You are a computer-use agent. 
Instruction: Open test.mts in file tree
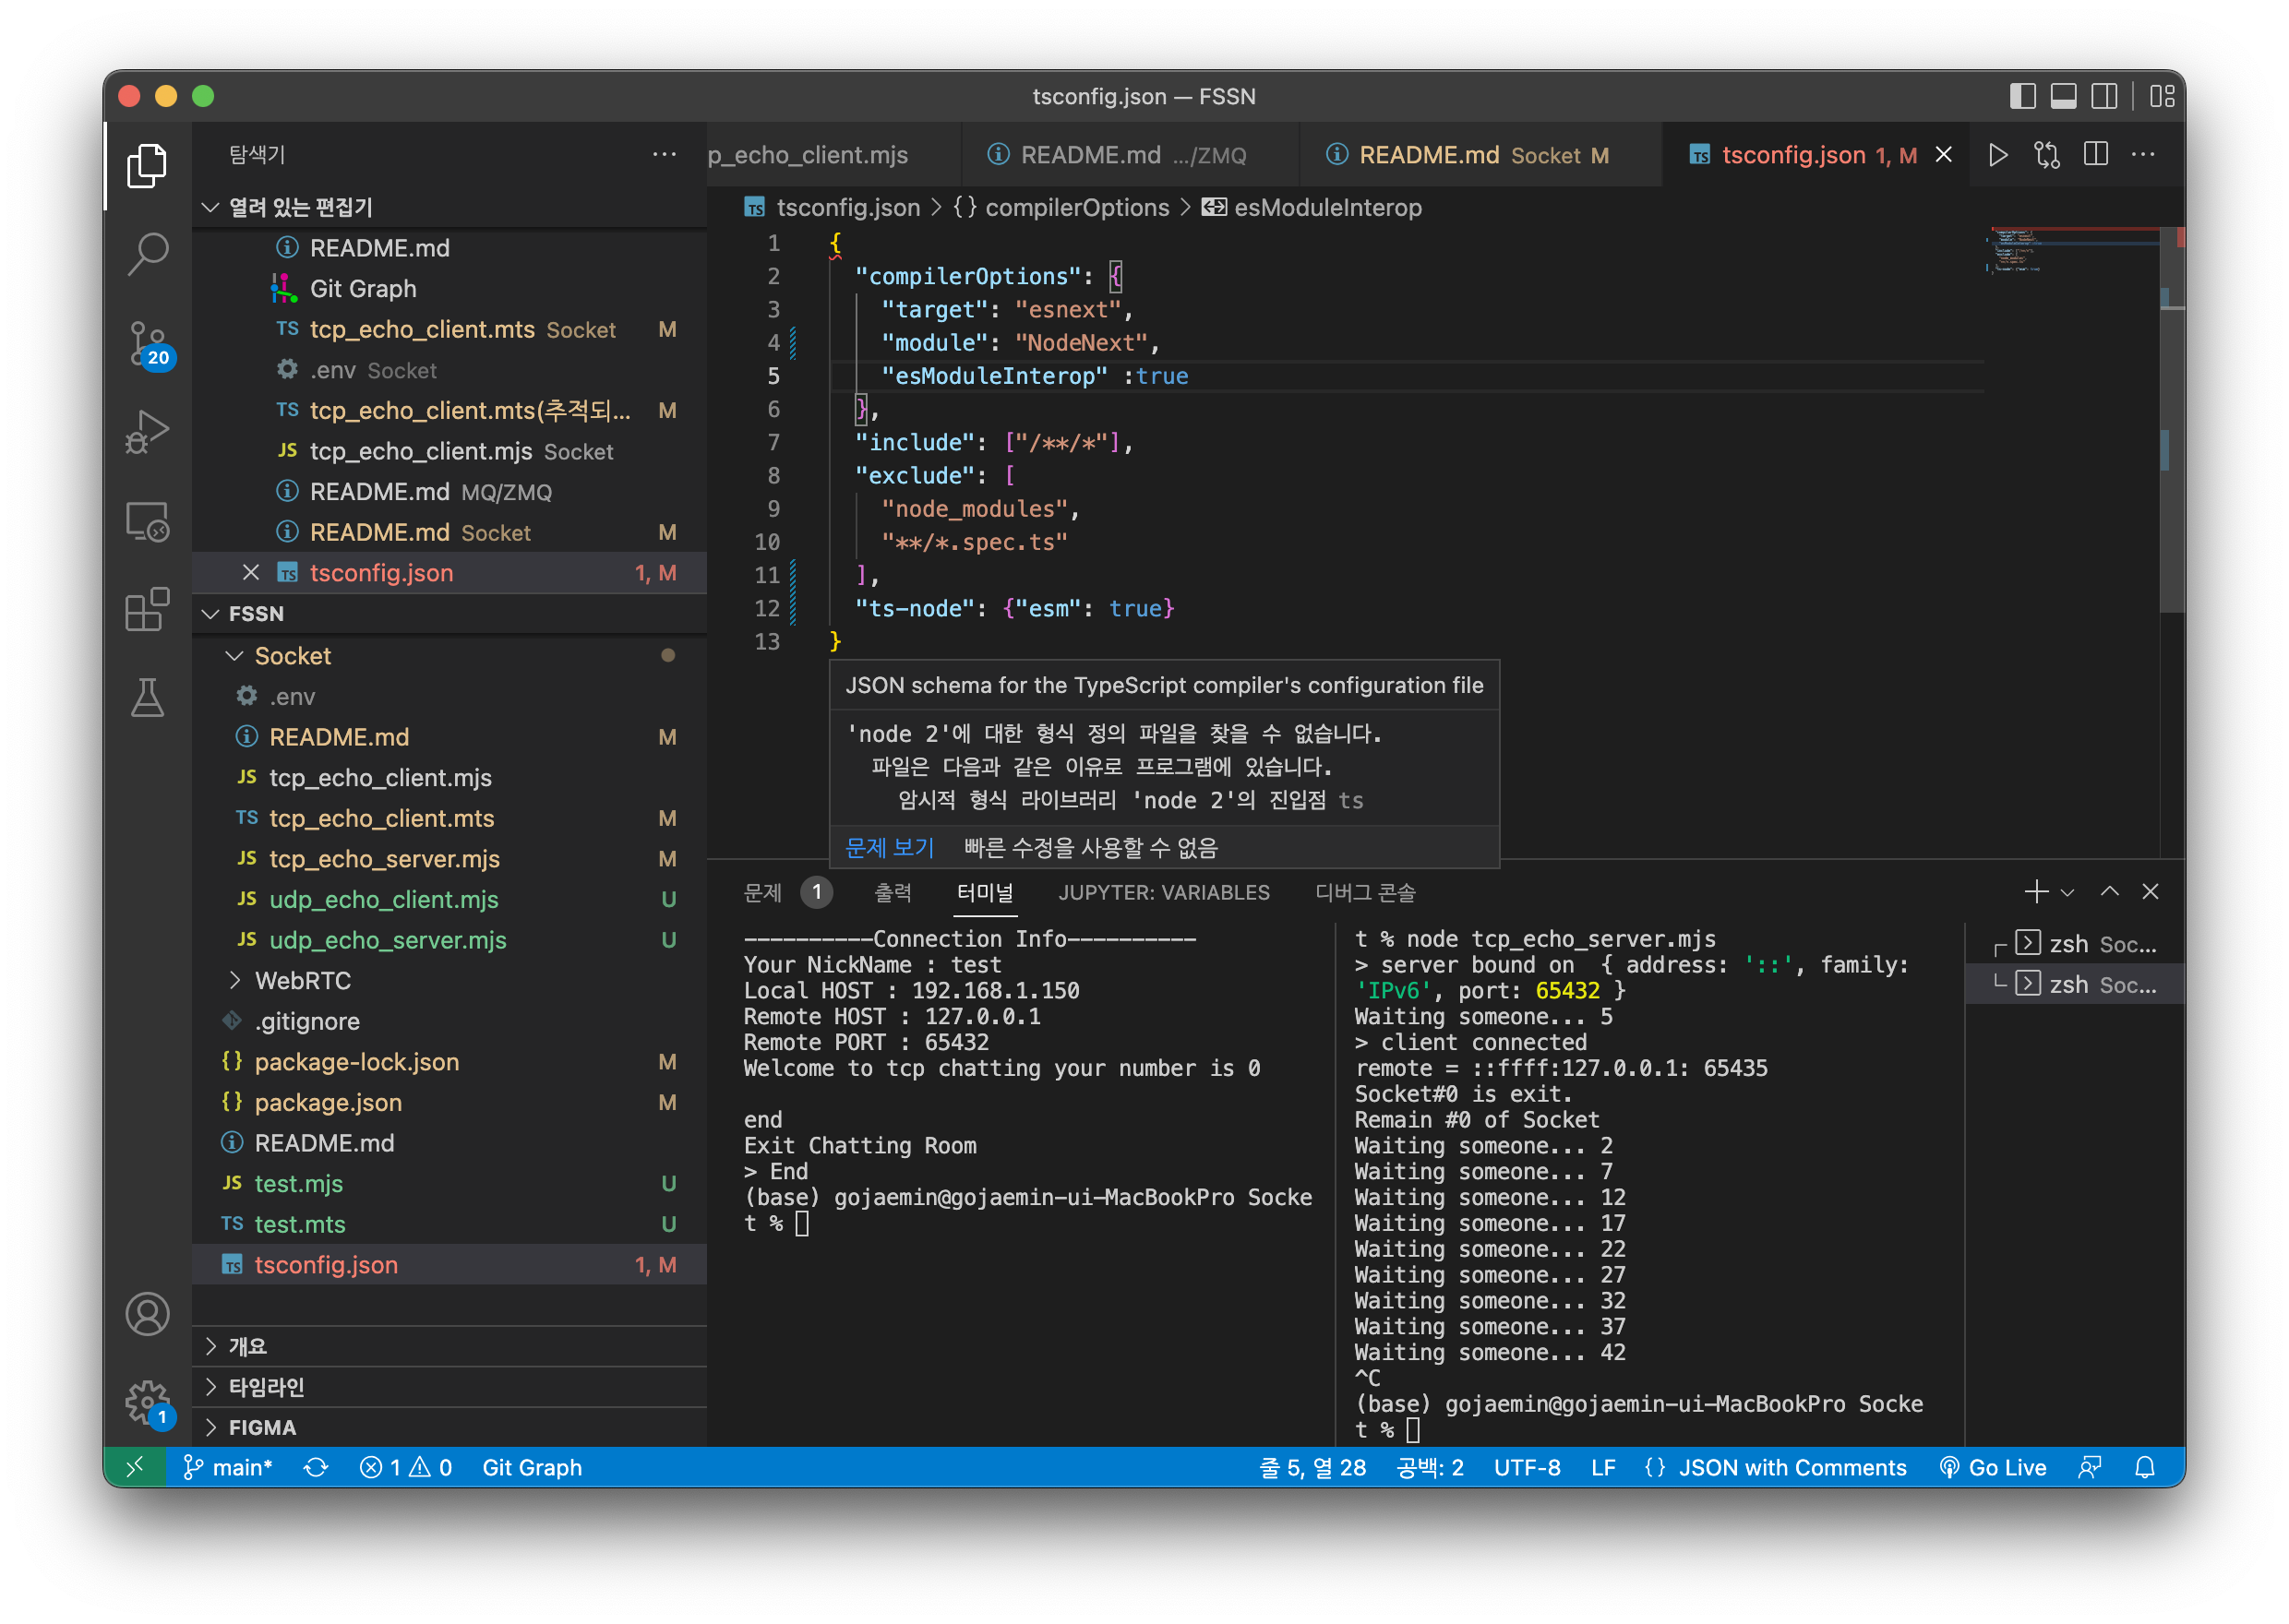[x=450, y=1225]
